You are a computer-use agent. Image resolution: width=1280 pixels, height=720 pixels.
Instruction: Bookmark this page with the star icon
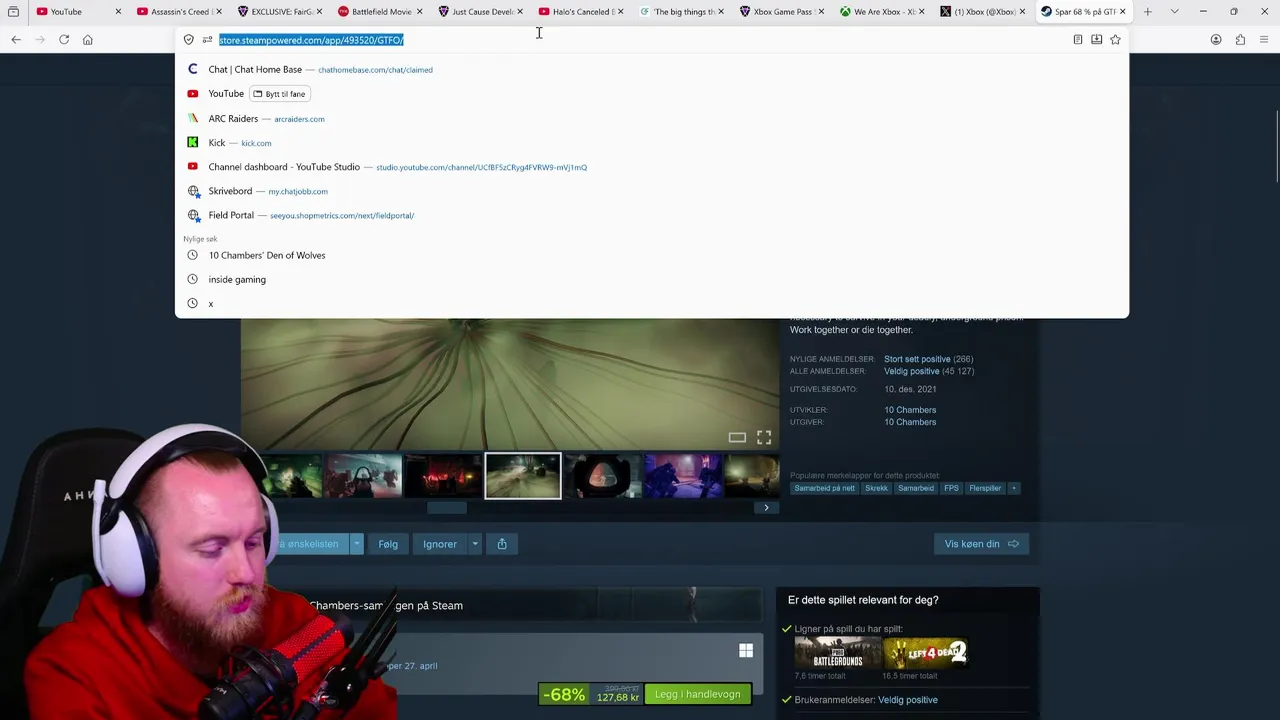pyautogui.click(x=1115, y=40)
